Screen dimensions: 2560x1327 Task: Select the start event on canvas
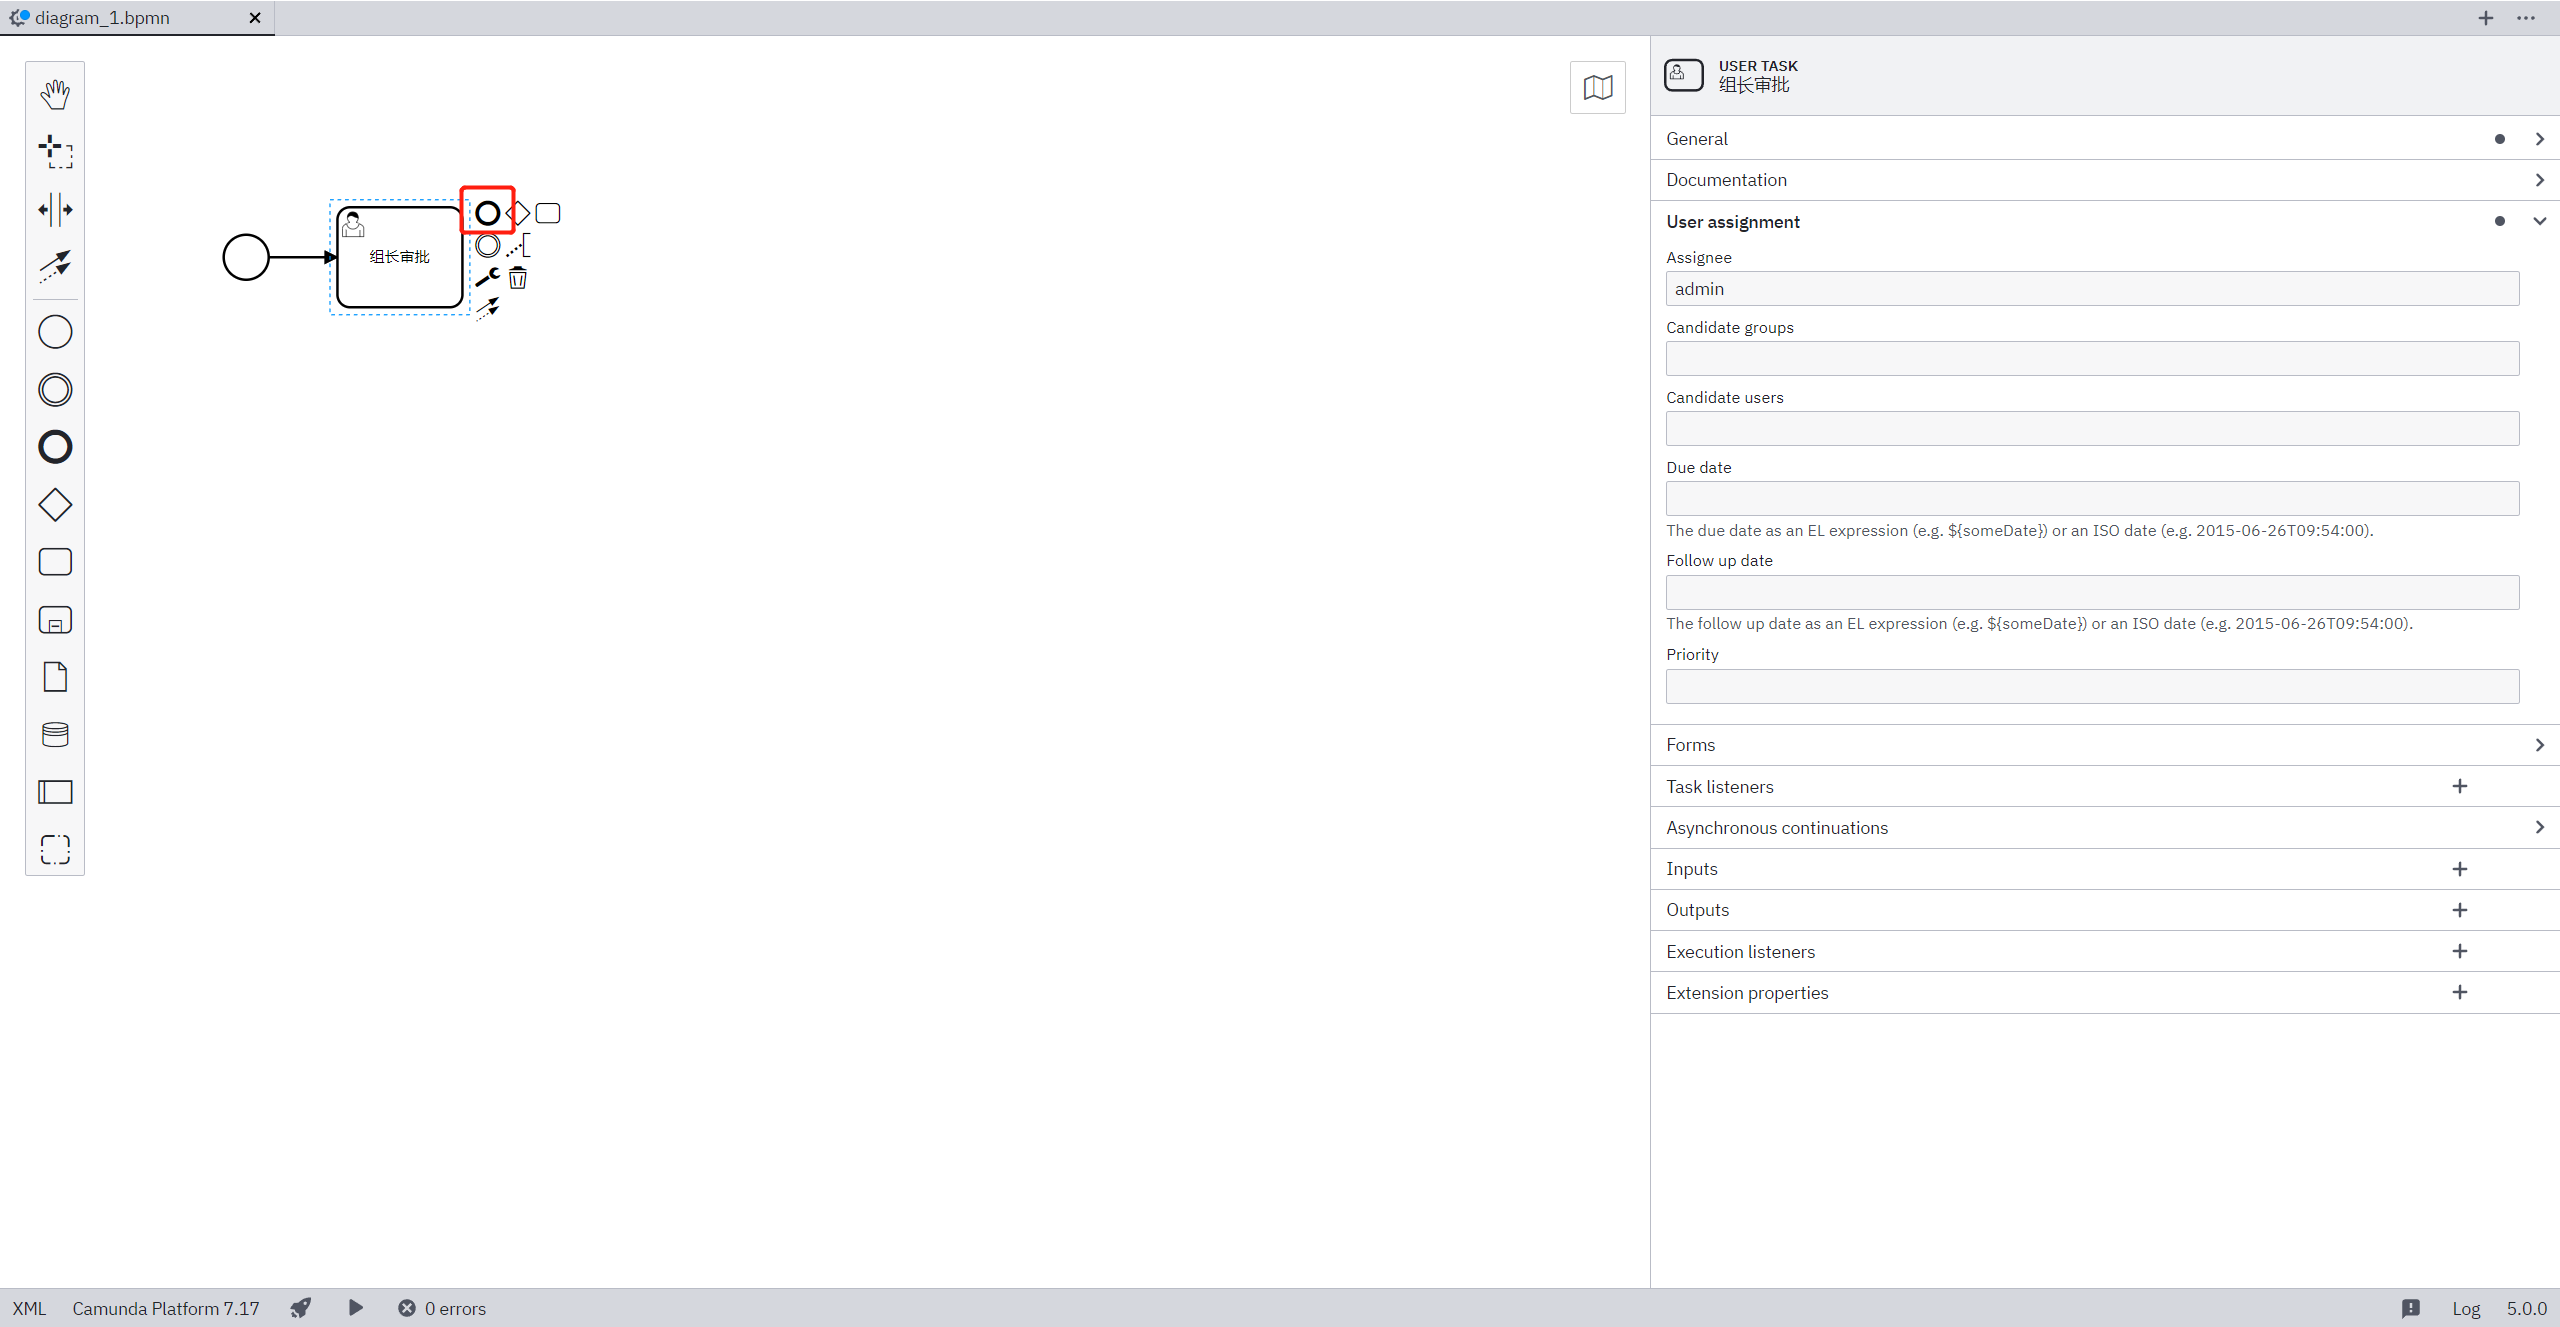(x=246, y=257)
